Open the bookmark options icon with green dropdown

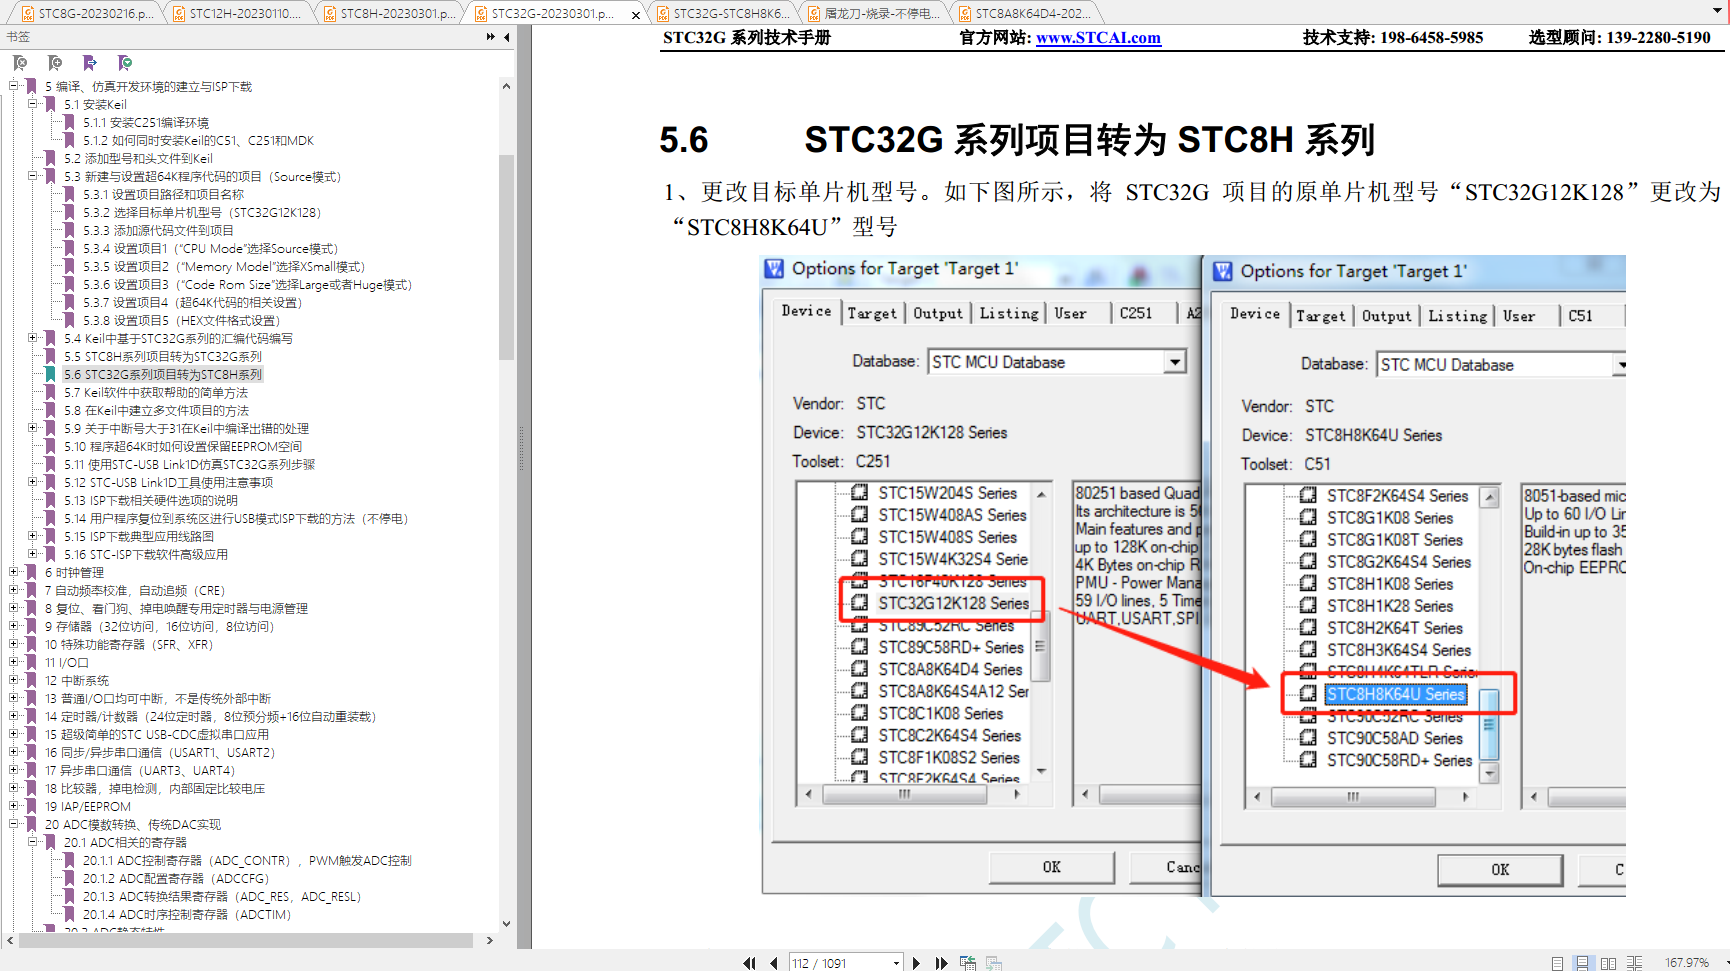tap(125, 63)
